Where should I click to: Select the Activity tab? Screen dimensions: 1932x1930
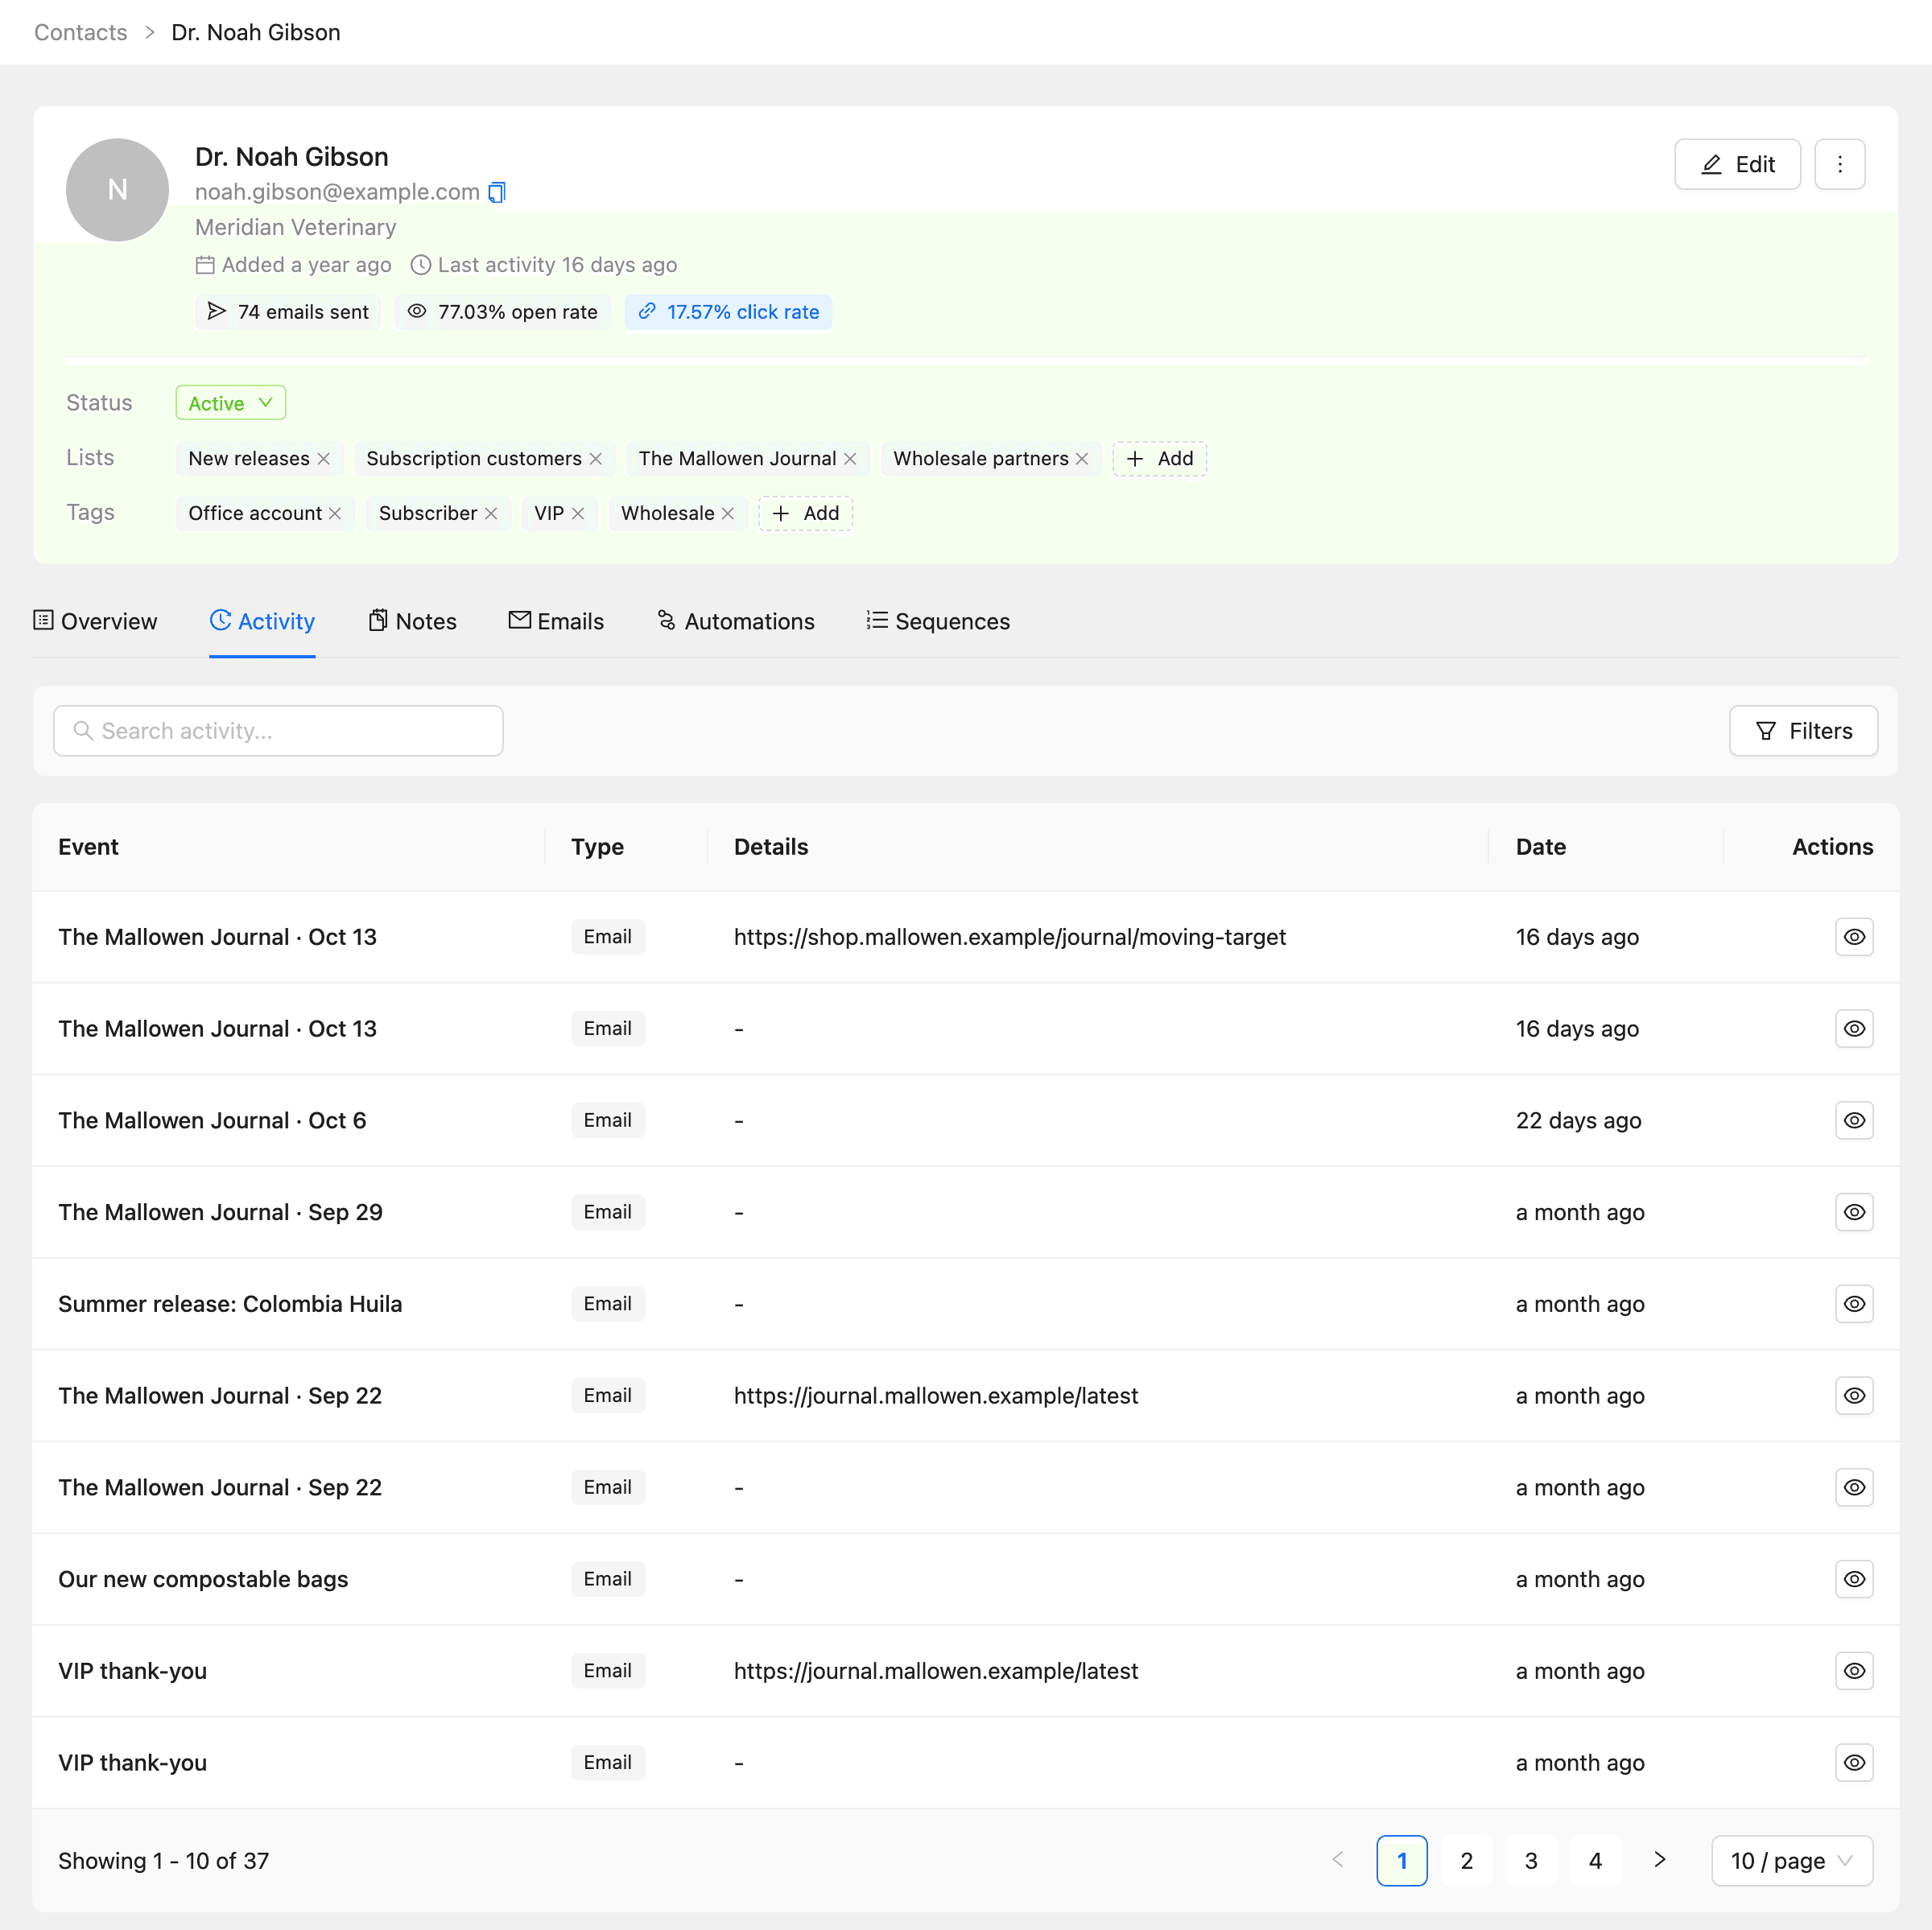[262, 621]
